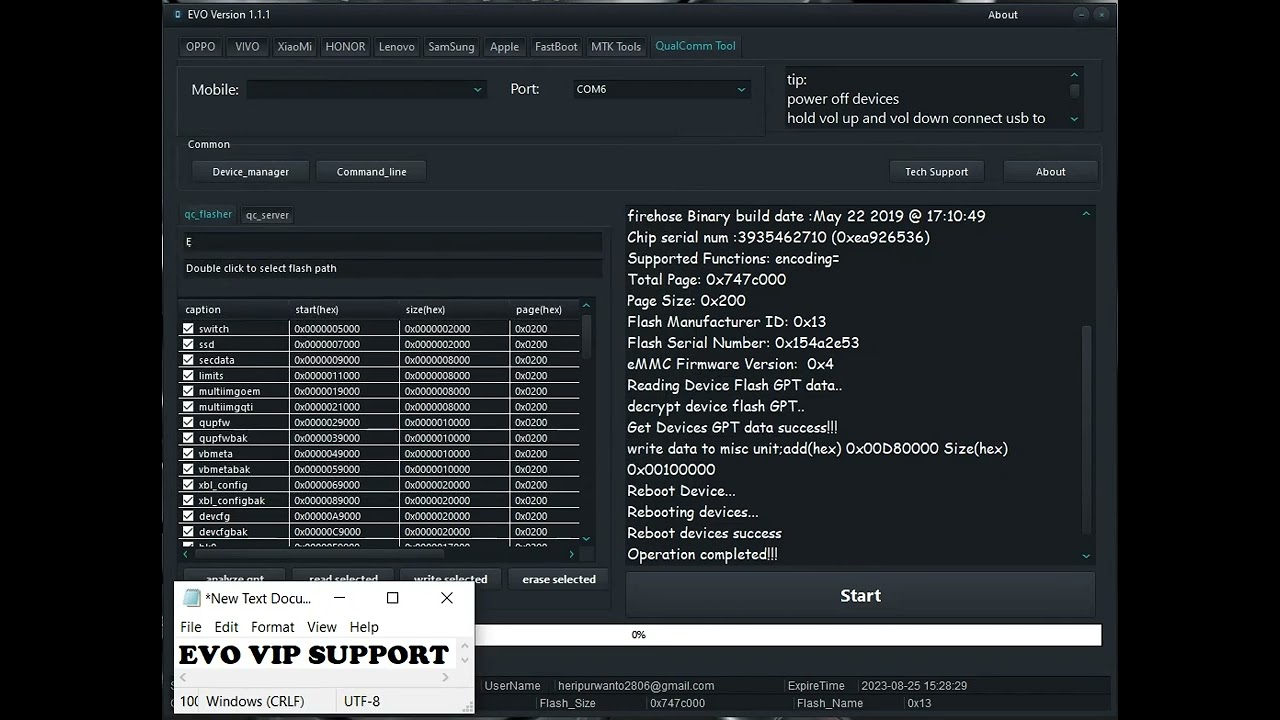Click the 0% progress bar
Screen dimensions: 1280x720
coord(788,635)
